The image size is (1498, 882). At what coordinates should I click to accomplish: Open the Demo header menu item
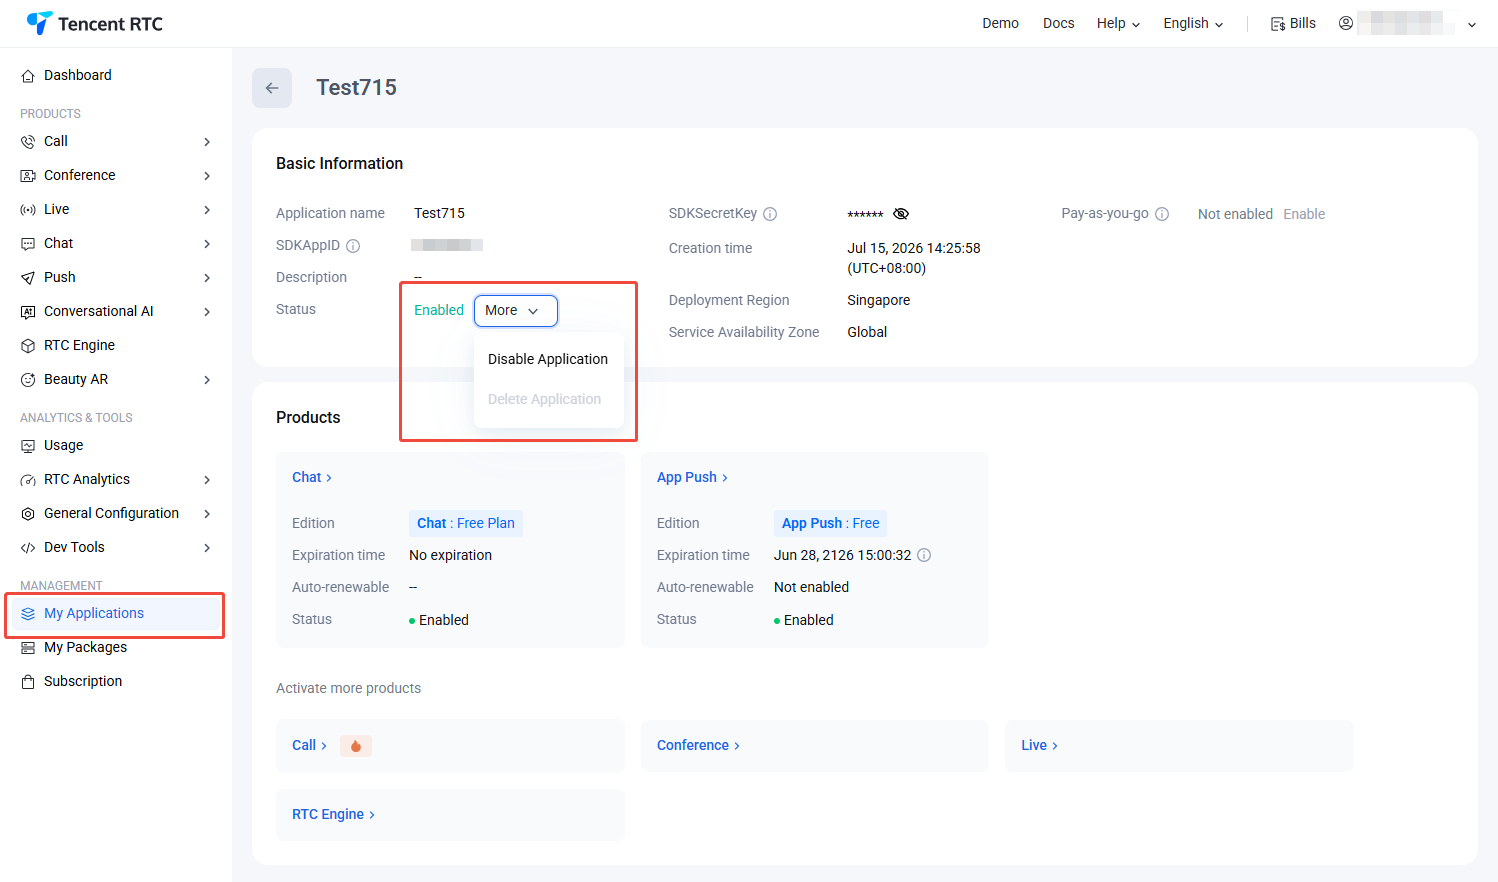click(1000, 23)
